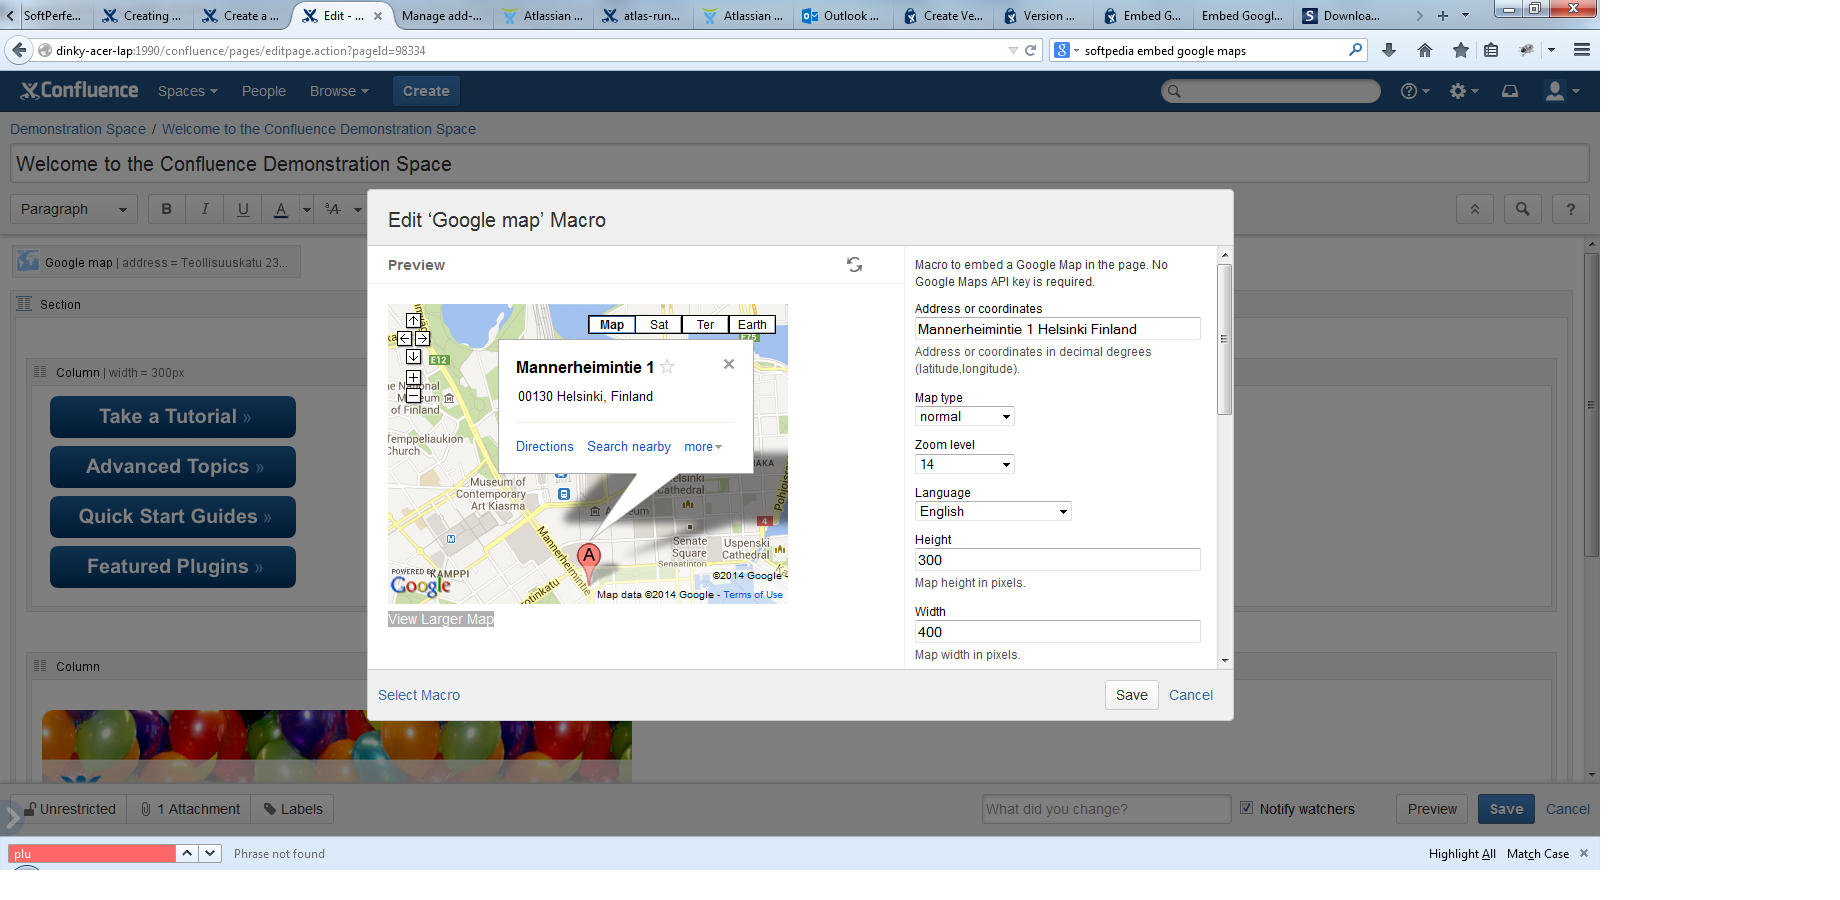The width and height of the screenshot is (1840, 900).
Task: Open the find and replace search tool
Action: 1522,209
